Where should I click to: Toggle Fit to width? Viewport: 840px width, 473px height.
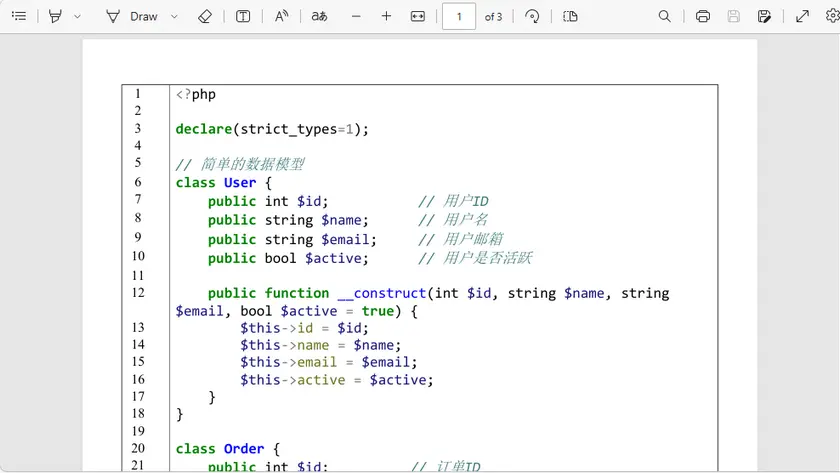click(418, 16)
